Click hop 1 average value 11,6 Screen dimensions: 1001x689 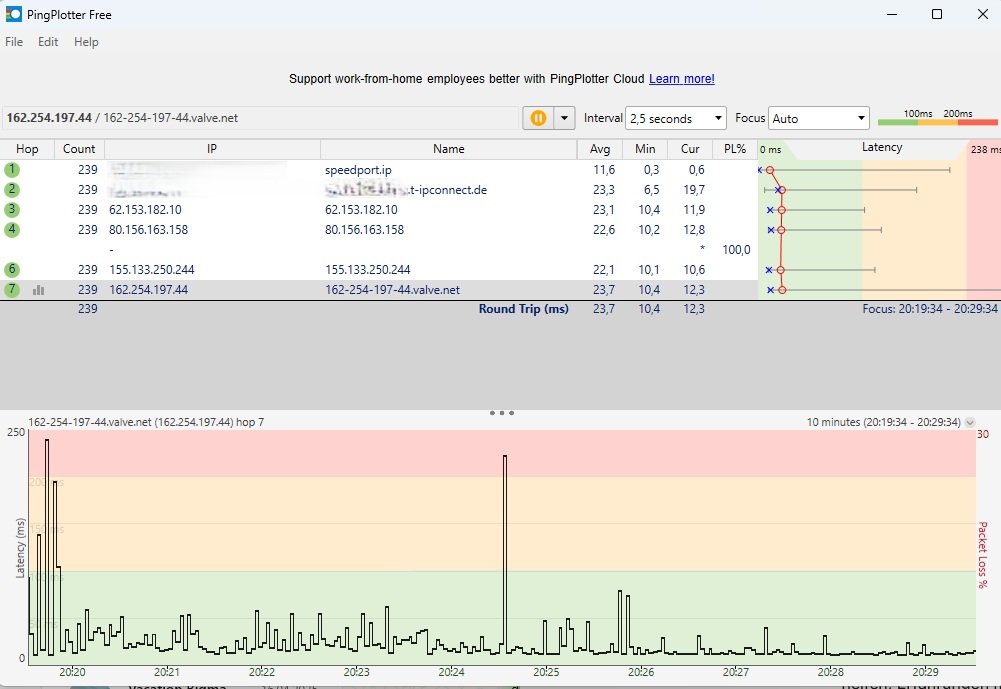[x=603, y=170]
